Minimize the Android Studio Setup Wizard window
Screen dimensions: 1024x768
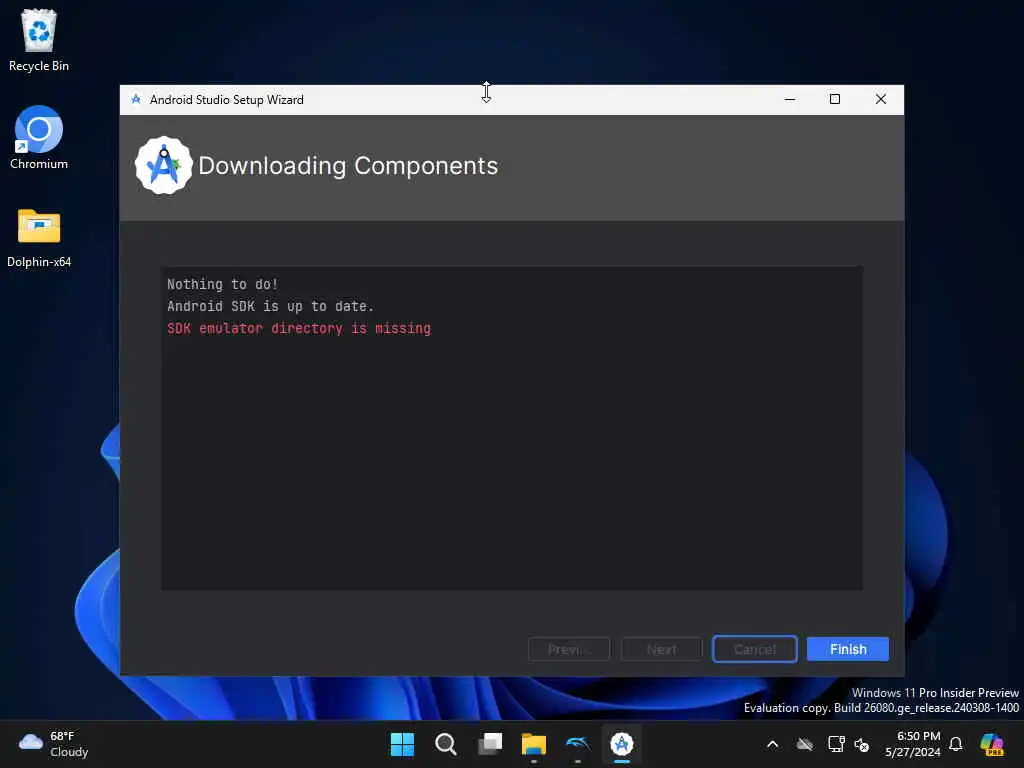point(790,99)
